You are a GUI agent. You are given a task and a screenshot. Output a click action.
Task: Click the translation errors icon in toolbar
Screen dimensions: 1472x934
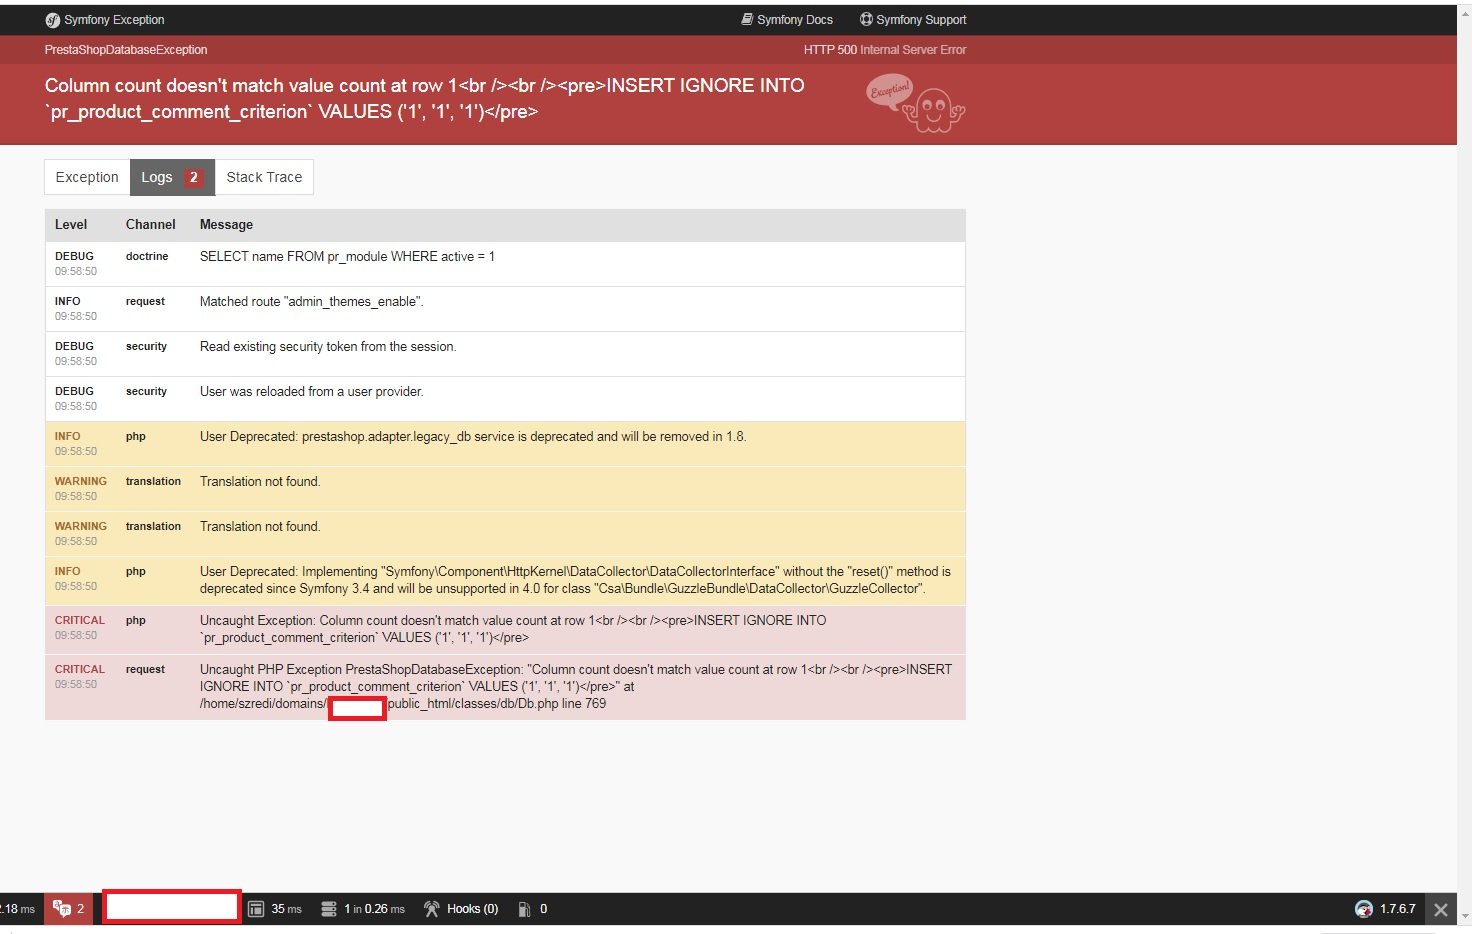point(62,909)
